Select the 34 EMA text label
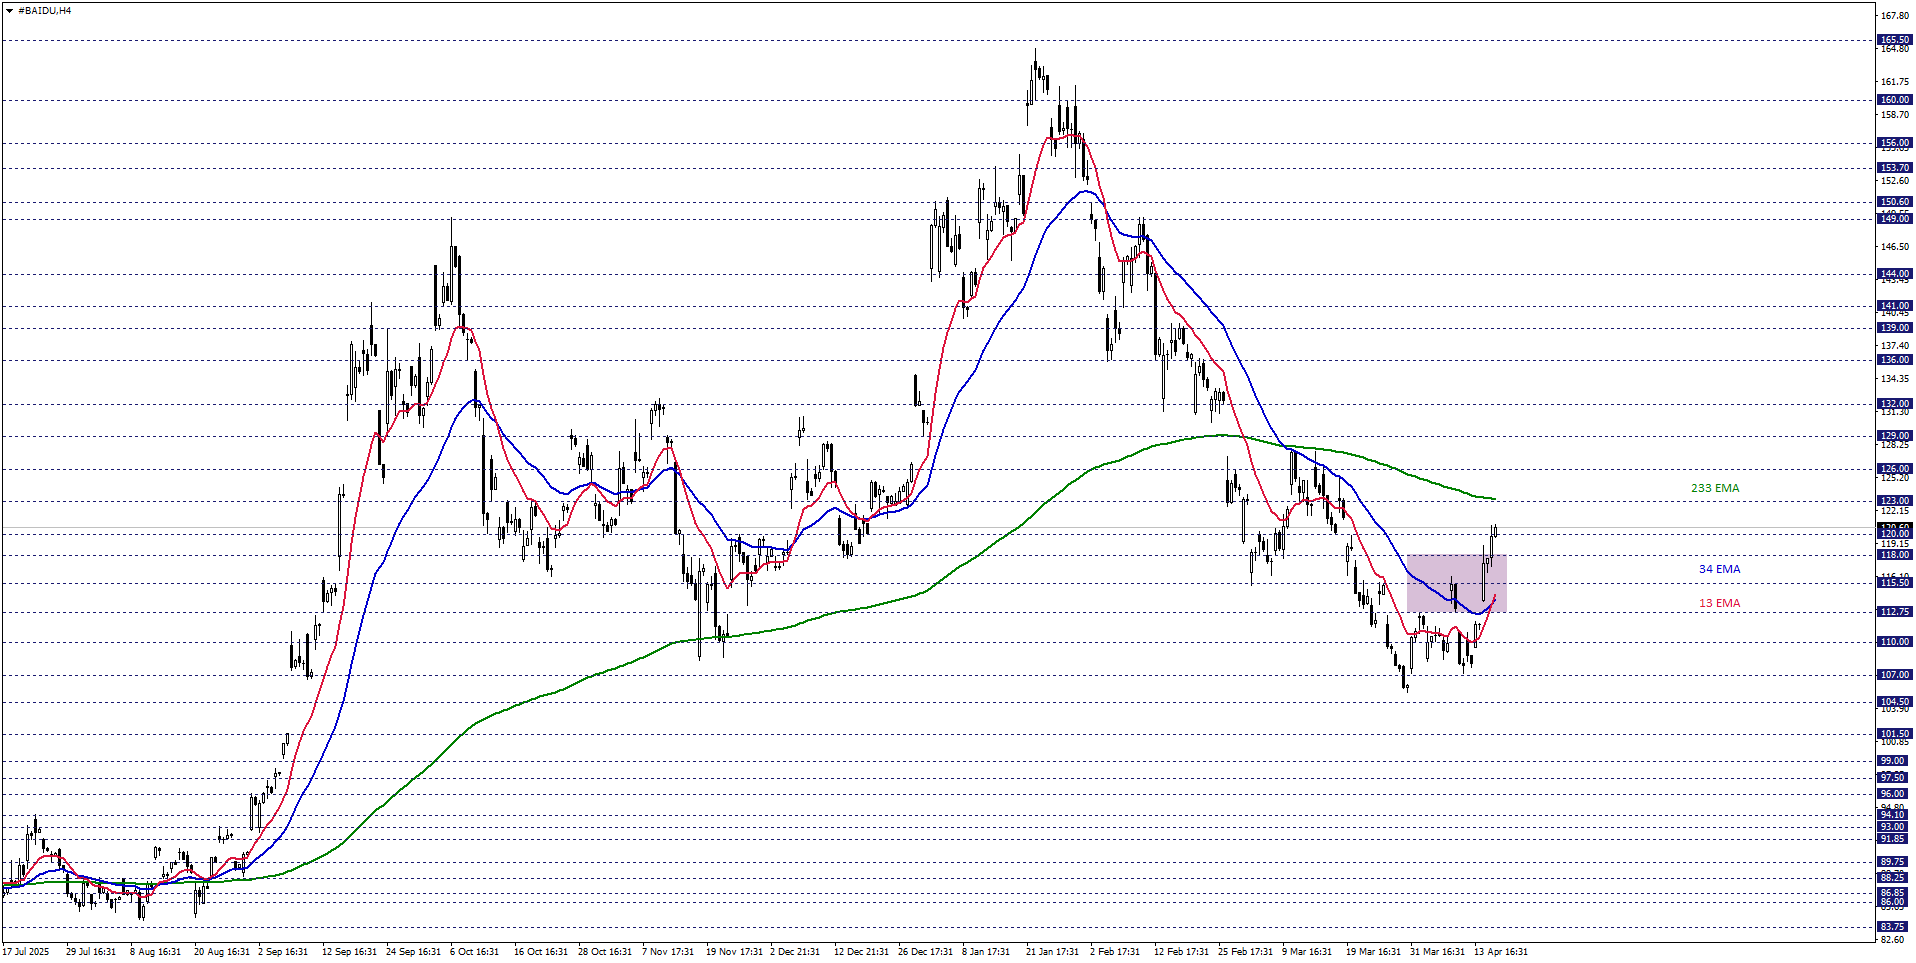1916x963 pixels. point(1719,569)
